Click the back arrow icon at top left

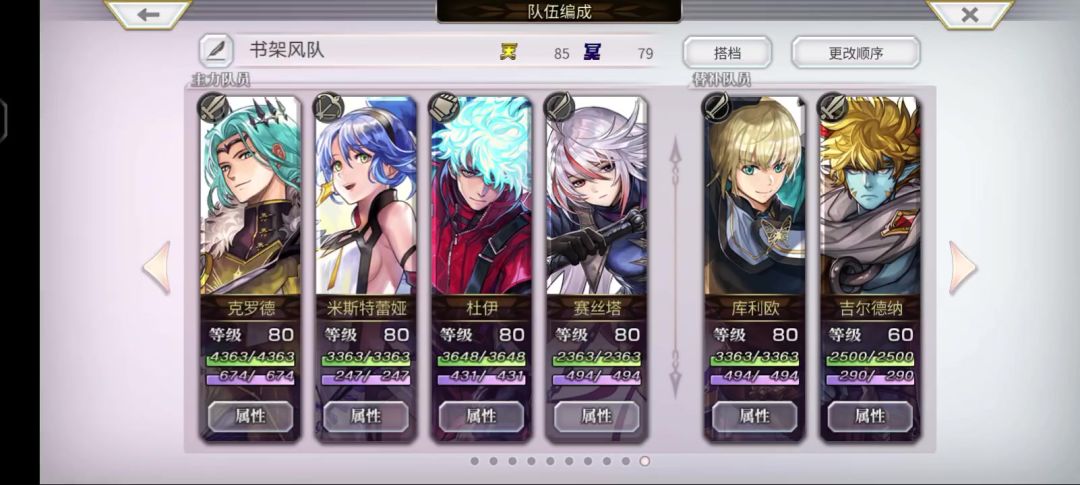tap(148, 14)
